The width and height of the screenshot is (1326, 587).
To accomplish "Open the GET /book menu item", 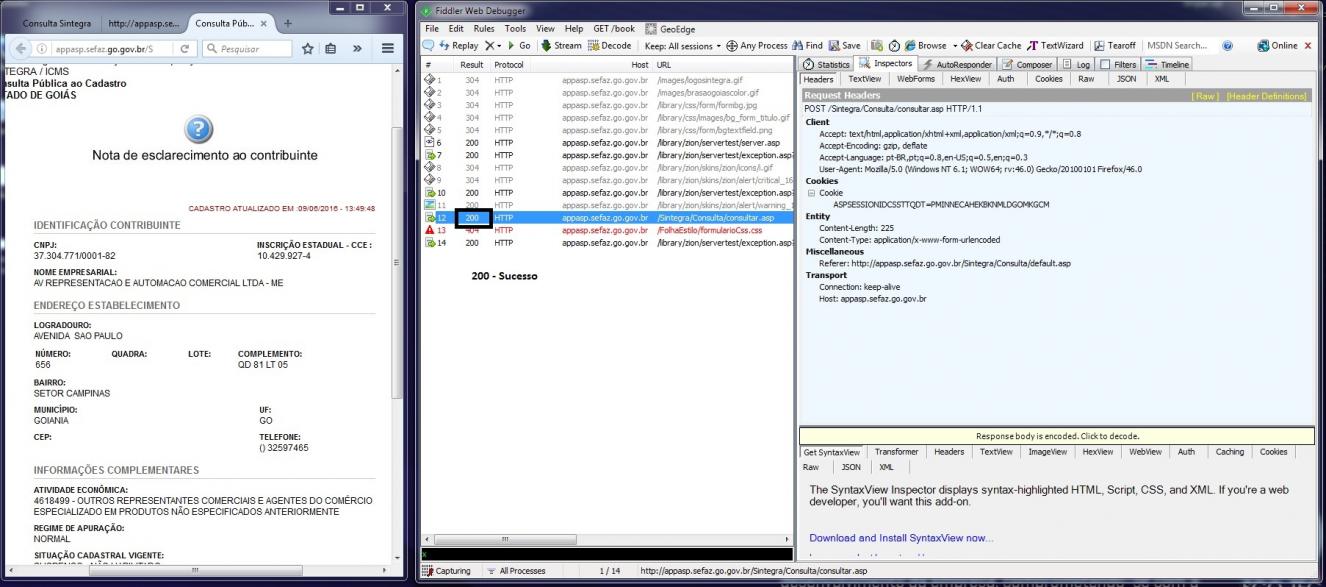I will point(614,29).
